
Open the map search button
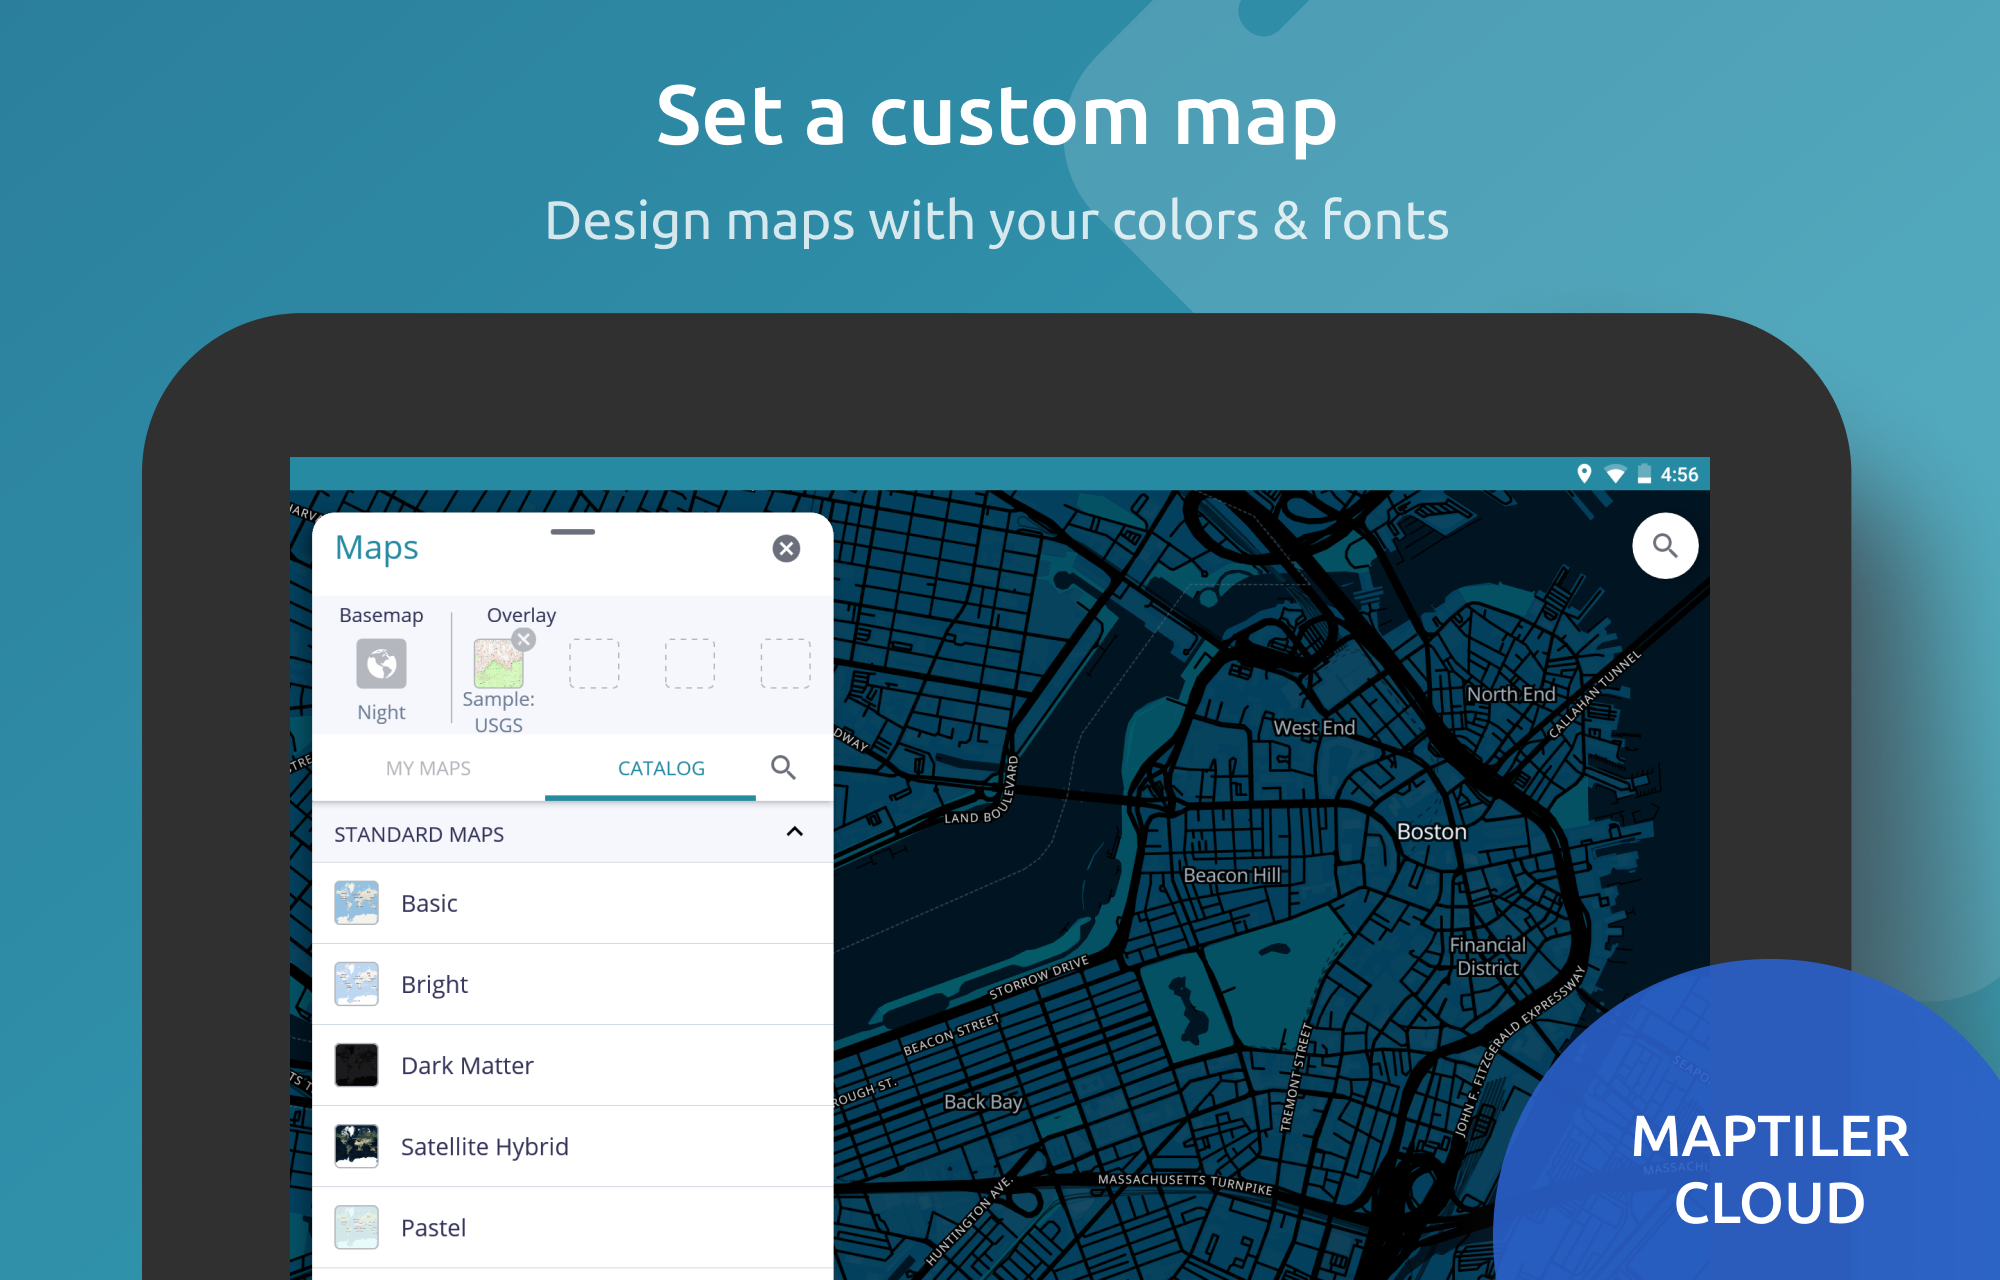coord(1665,546)
